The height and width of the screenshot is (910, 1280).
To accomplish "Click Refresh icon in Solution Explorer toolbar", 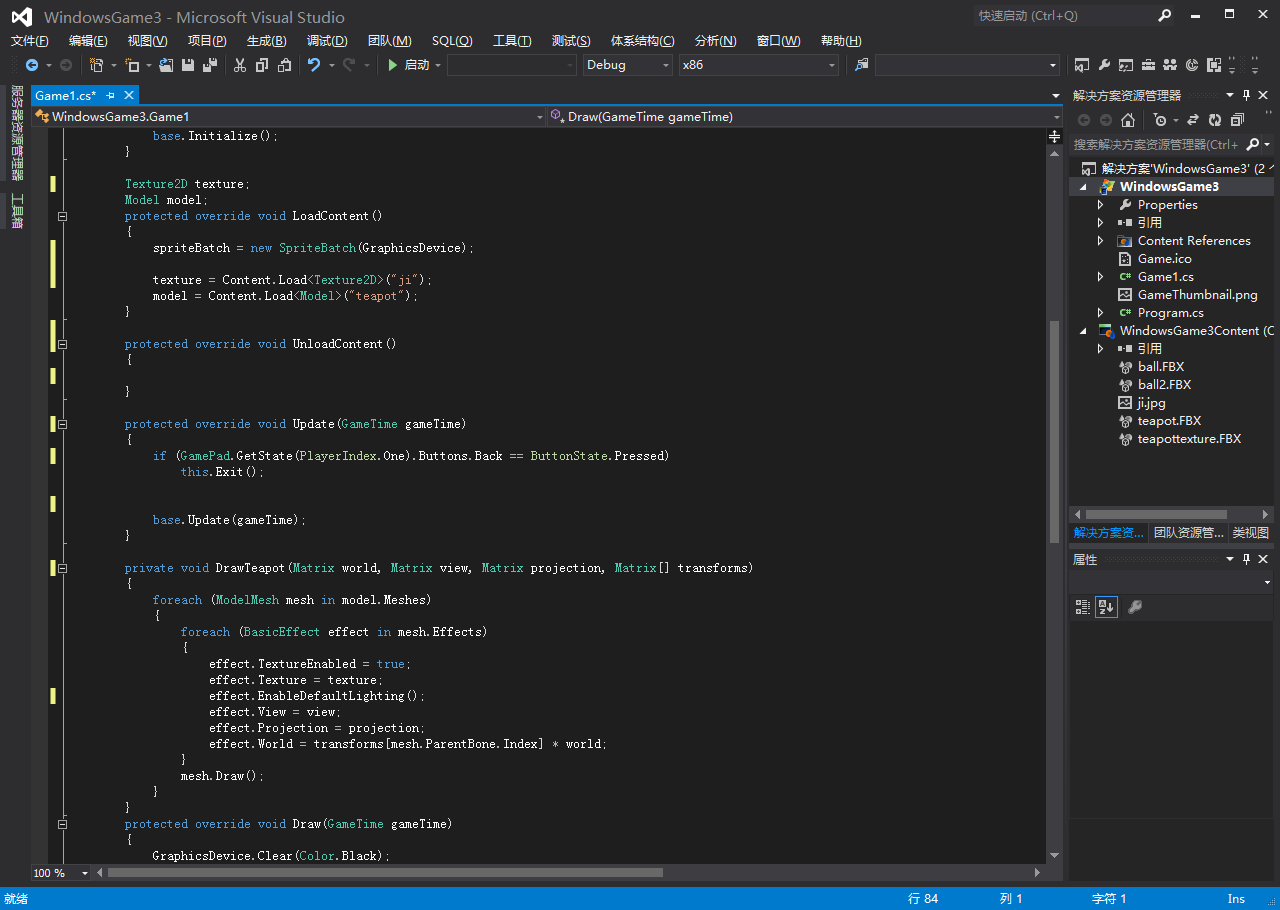I will click(x=1215, y=120).
